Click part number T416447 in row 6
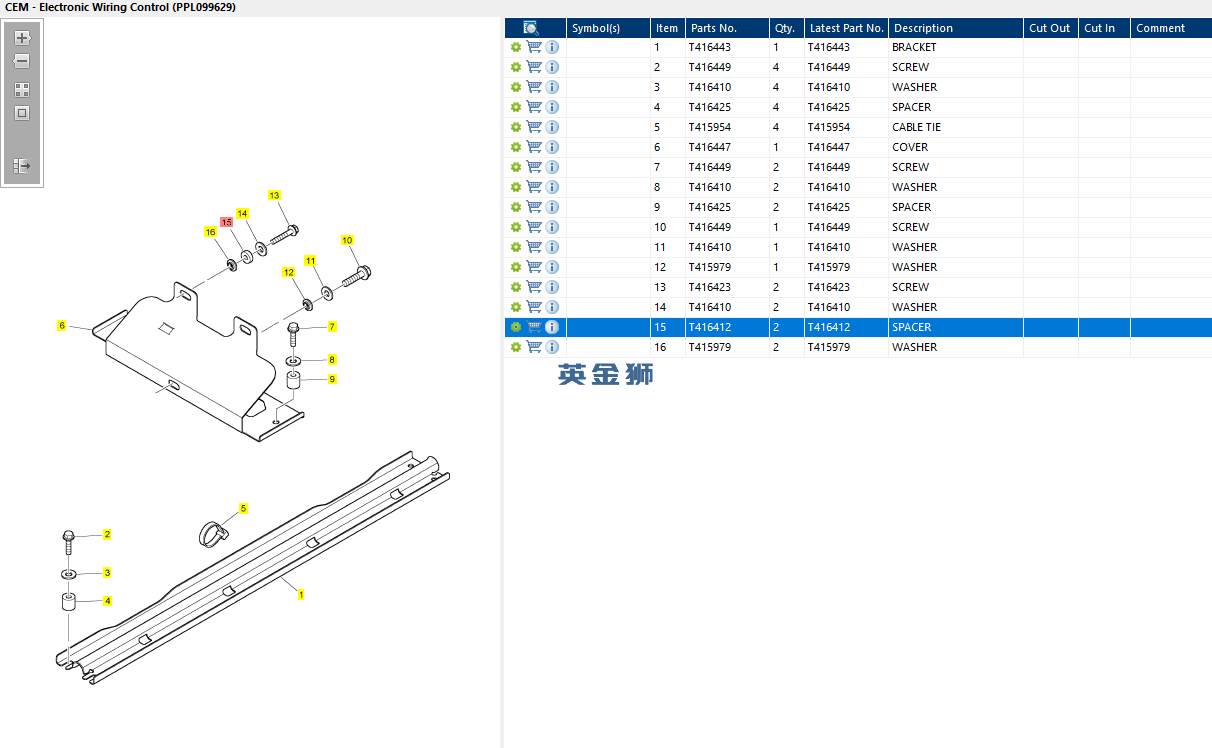The width and height of the screenshot is (1212, 748). click(710, 147)
